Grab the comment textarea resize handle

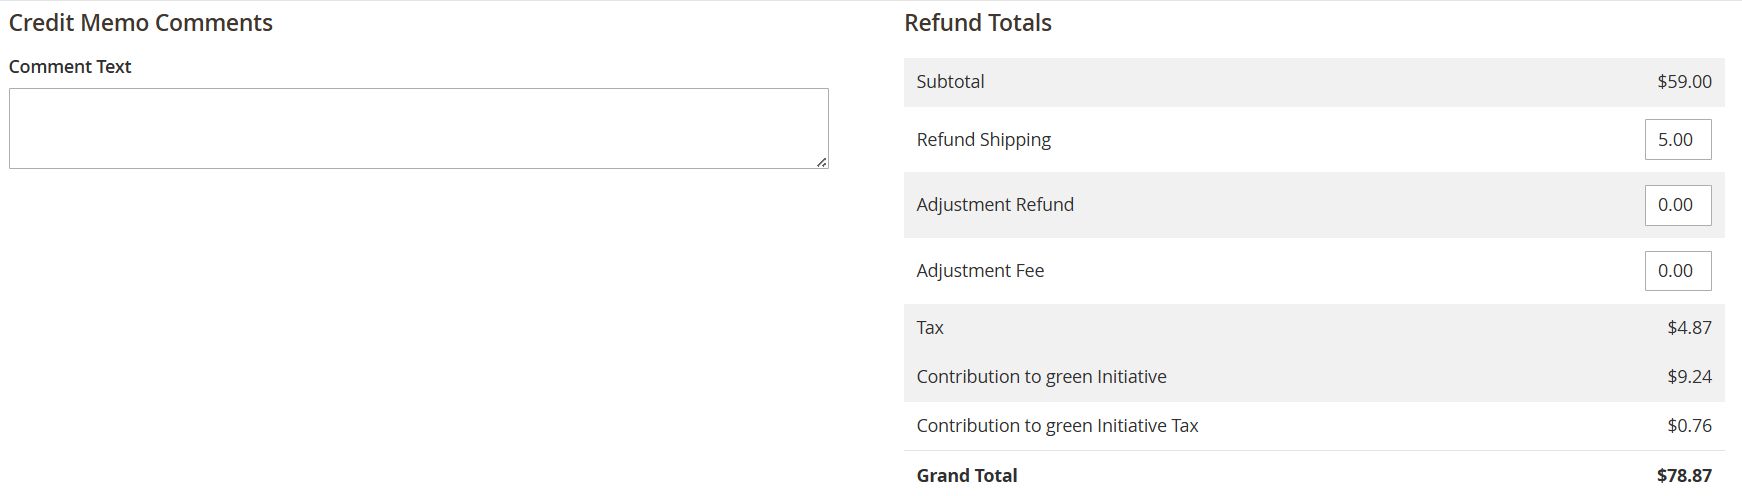[822, 162]
